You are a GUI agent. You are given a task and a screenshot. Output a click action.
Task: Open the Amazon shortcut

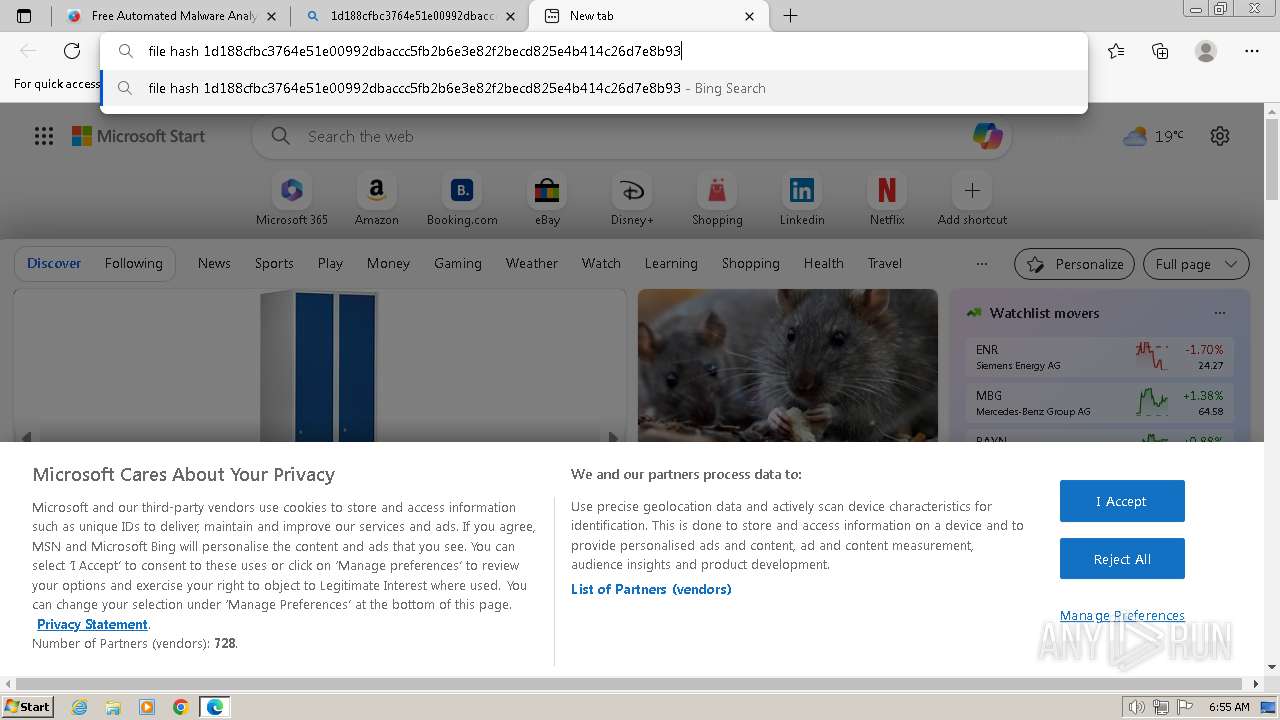[376, 200]
